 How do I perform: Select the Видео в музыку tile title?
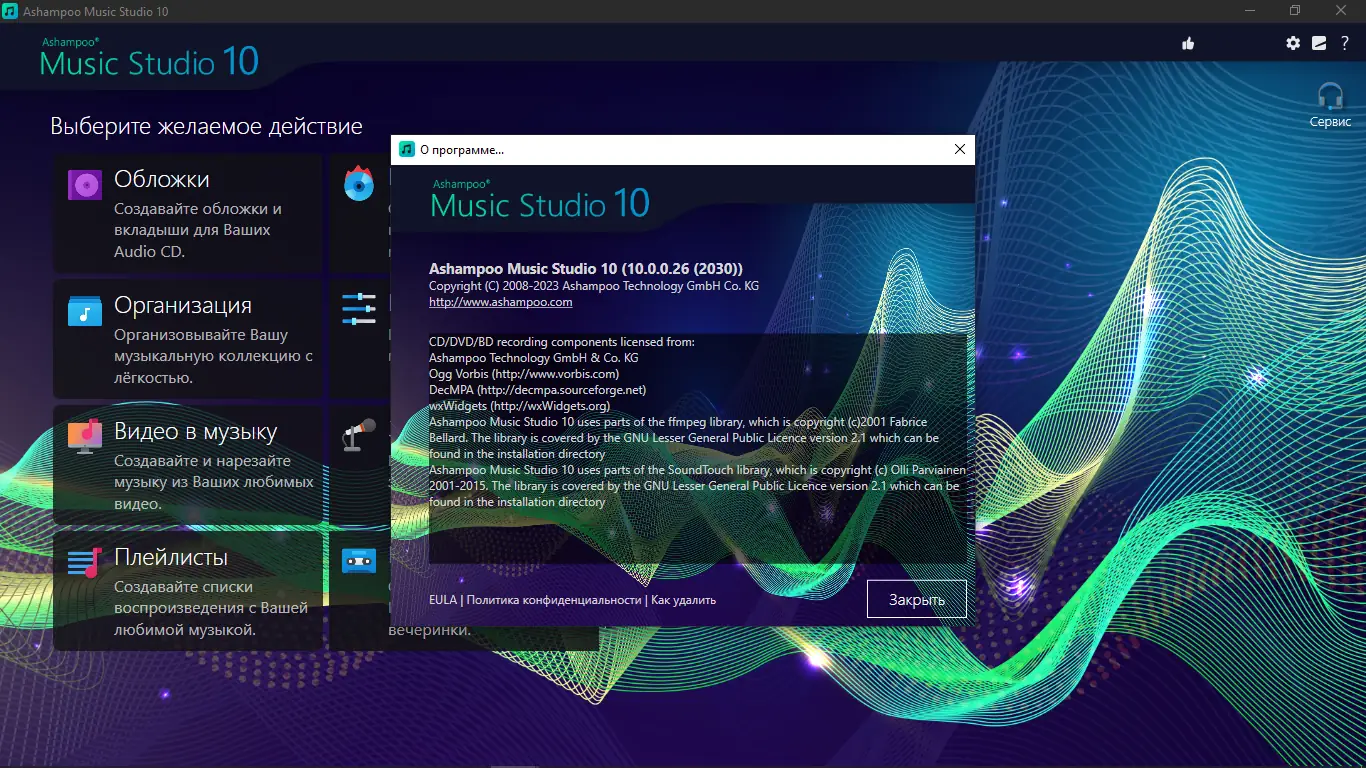[196, 432]
